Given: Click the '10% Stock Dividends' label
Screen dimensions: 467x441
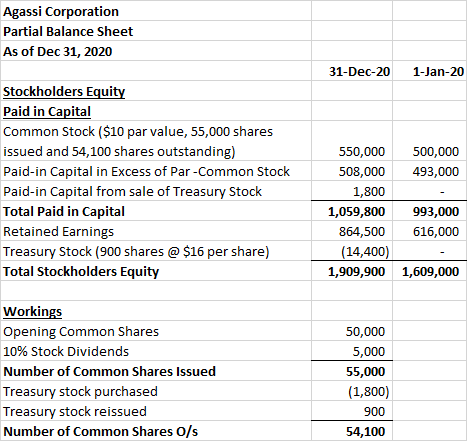Looking at the screenshot, I should point(66,352).
